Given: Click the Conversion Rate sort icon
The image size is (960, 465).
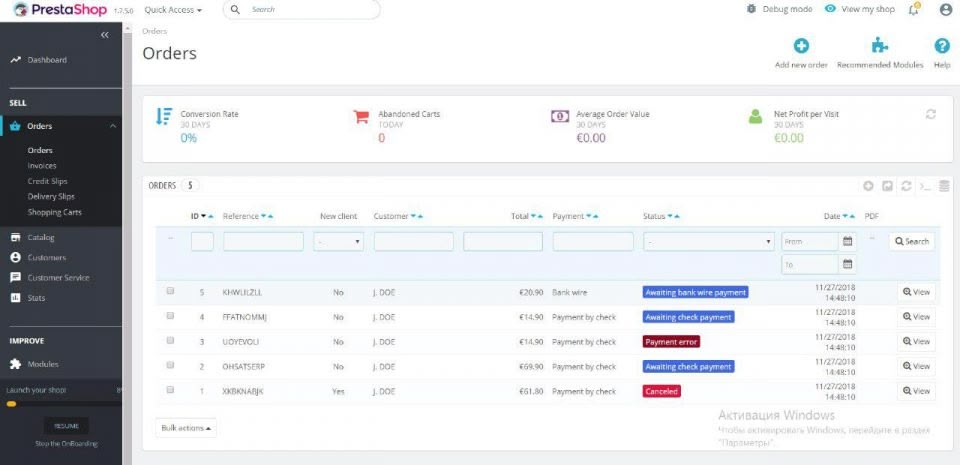Looking at the screenshot, I should [163, 116].
